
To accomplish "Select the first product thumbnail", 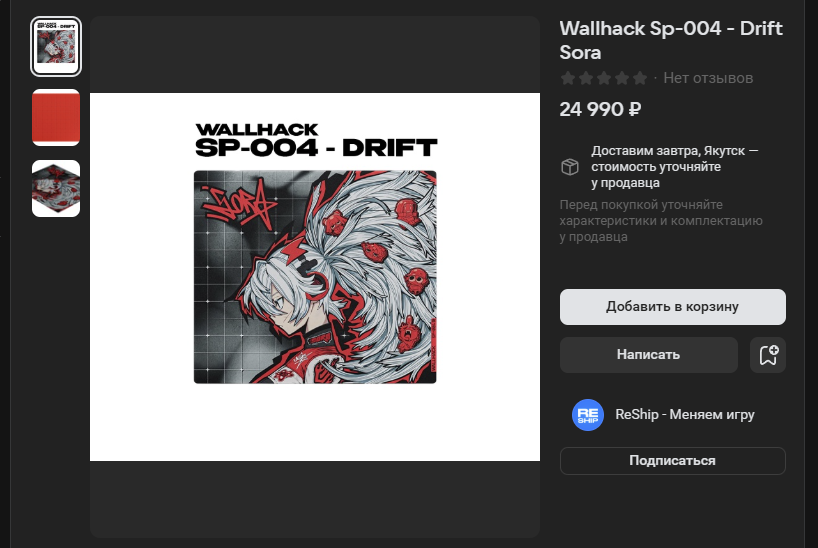I will click(56, 46).
